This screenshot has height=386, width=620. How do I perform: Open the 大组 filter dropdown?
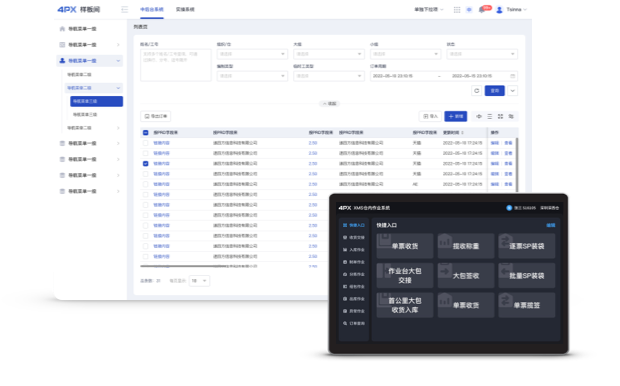329,54
